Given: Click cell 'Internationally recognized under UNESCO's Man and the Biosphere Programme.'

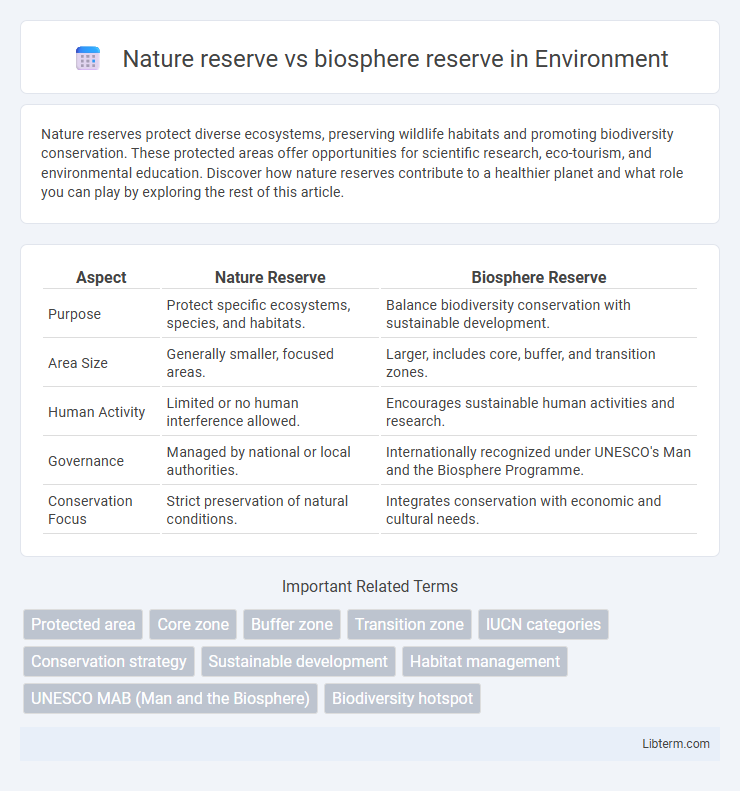Looking at the screenshot, I should (x=539, y=461).
